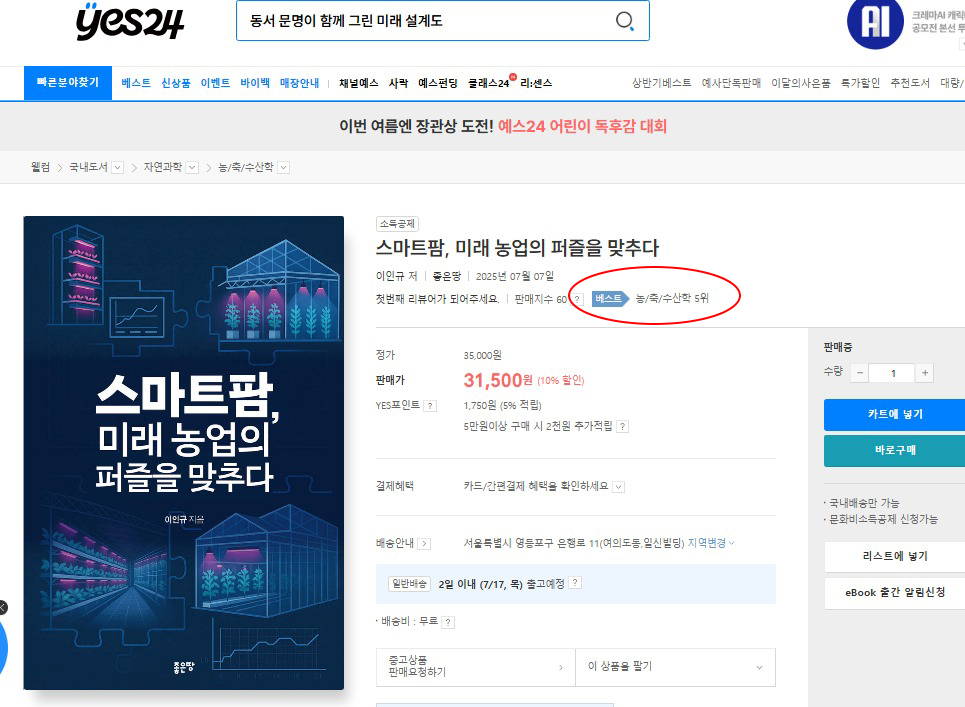This screenshot has width=965, height=707.
Task: Click the 농/축/수산학 5위 ranking link
Action: (x=672, y=298)
